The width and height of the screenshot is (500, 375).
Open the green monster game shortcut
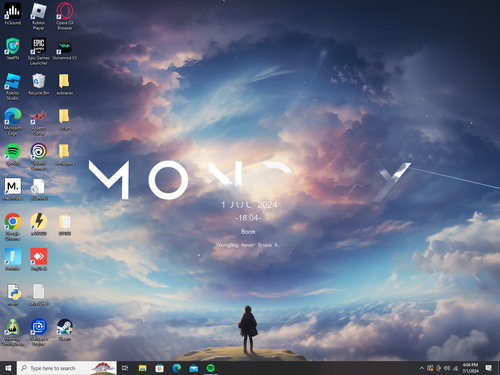click(x=13, y=332)
